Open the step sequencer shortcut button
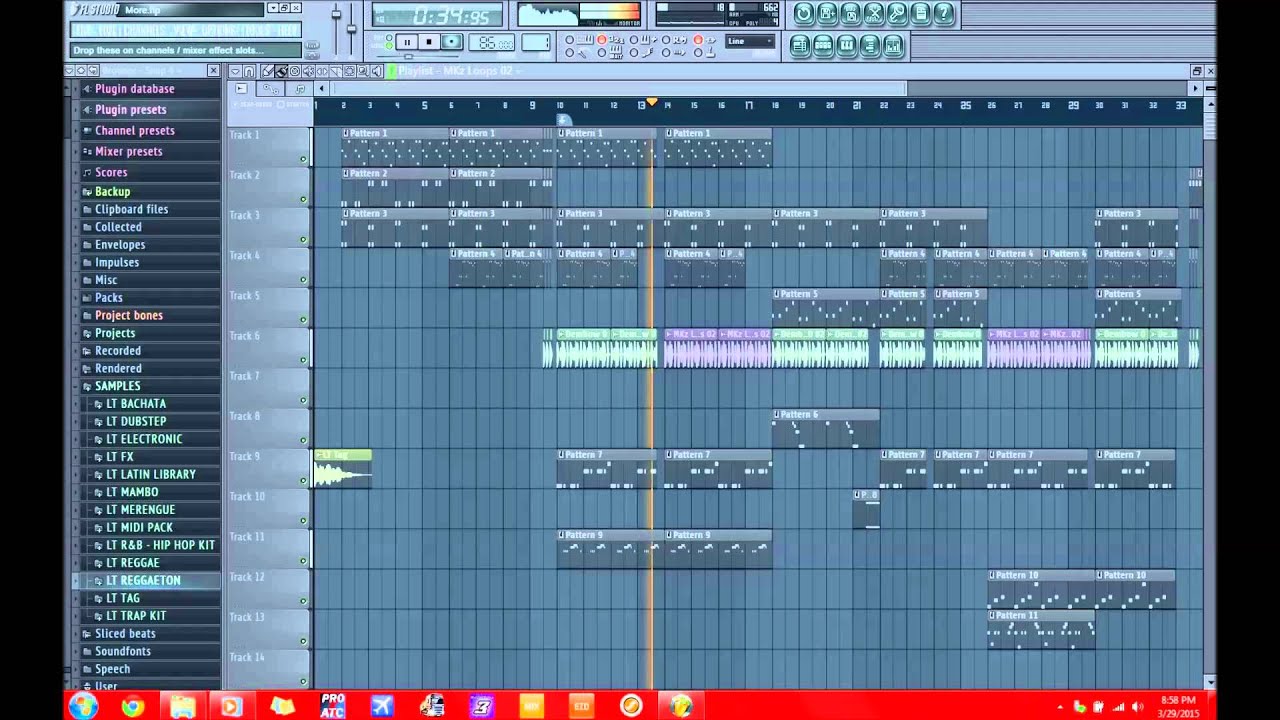This screenshot has width=1280, height=720. pos(823,45)
